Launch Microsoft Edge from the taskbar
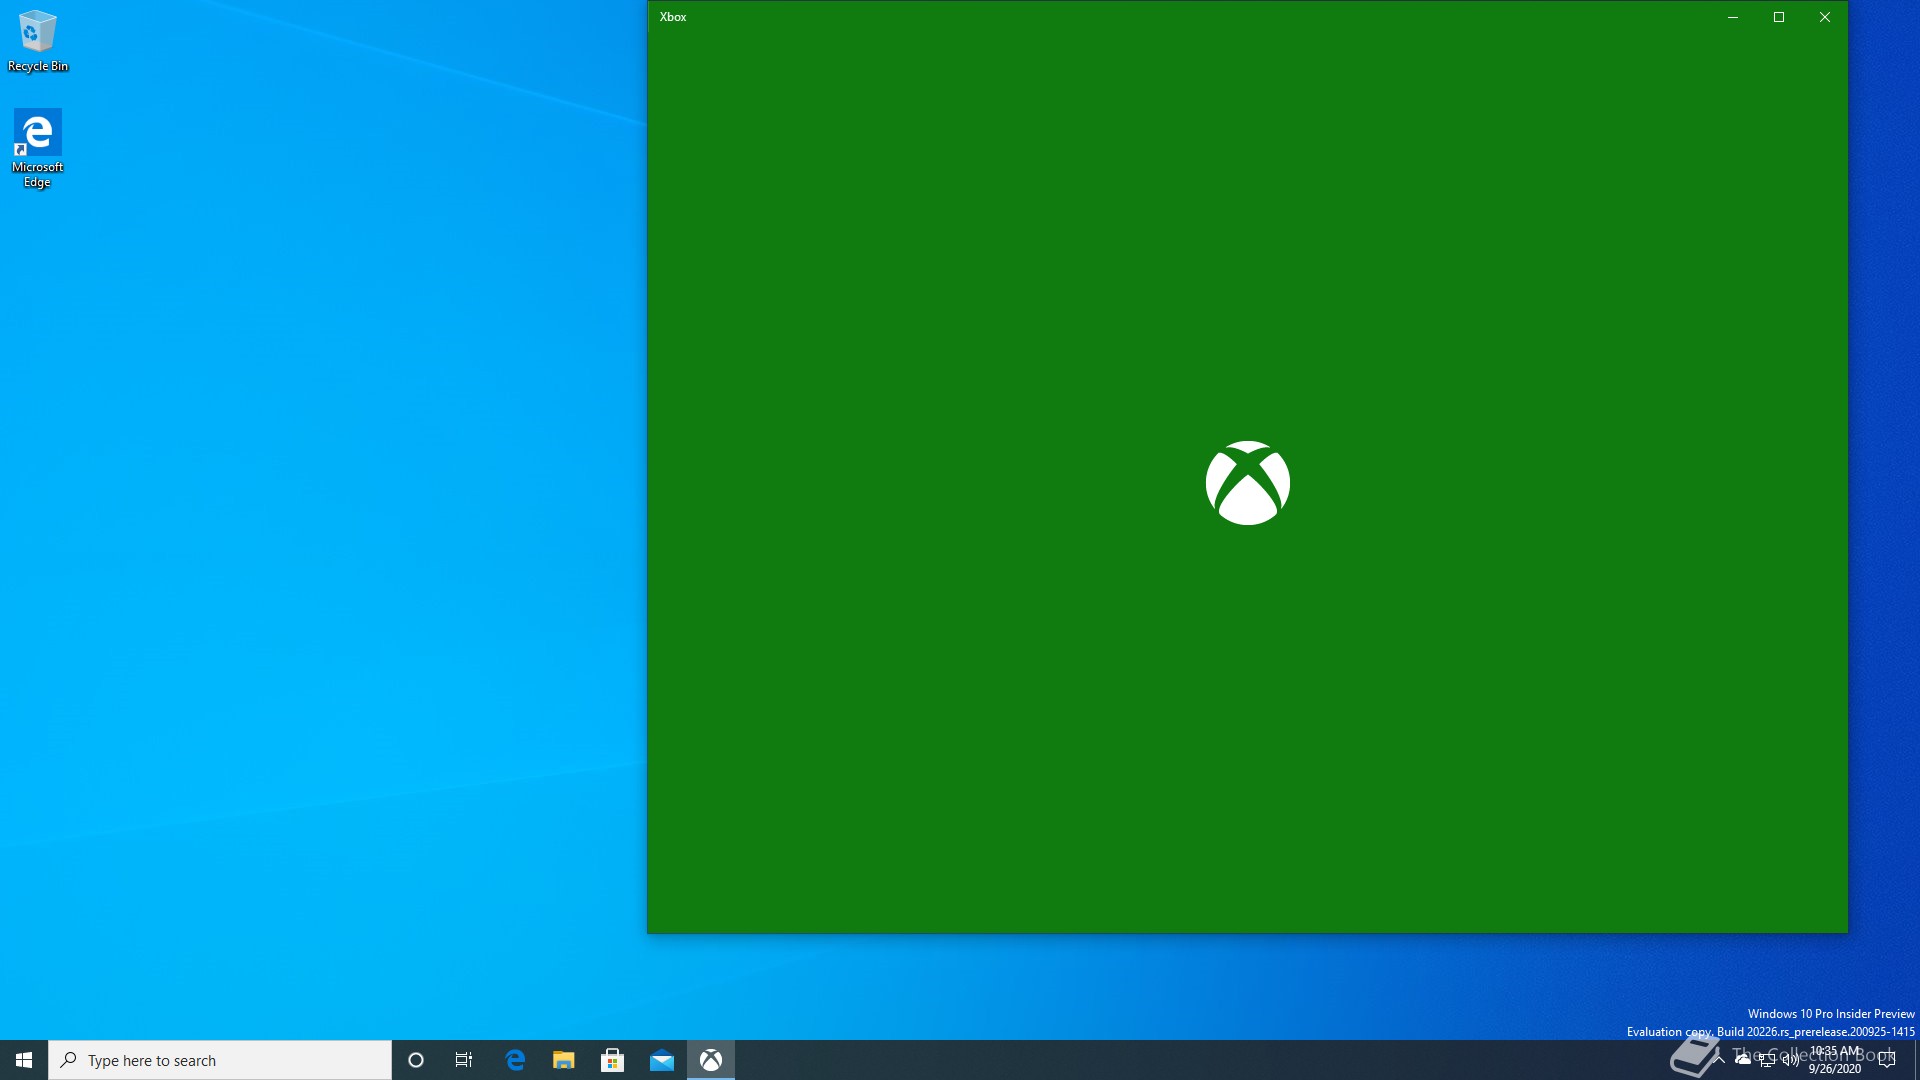The height and width of the screenshot is (1080, 1920). [515, 1060]
